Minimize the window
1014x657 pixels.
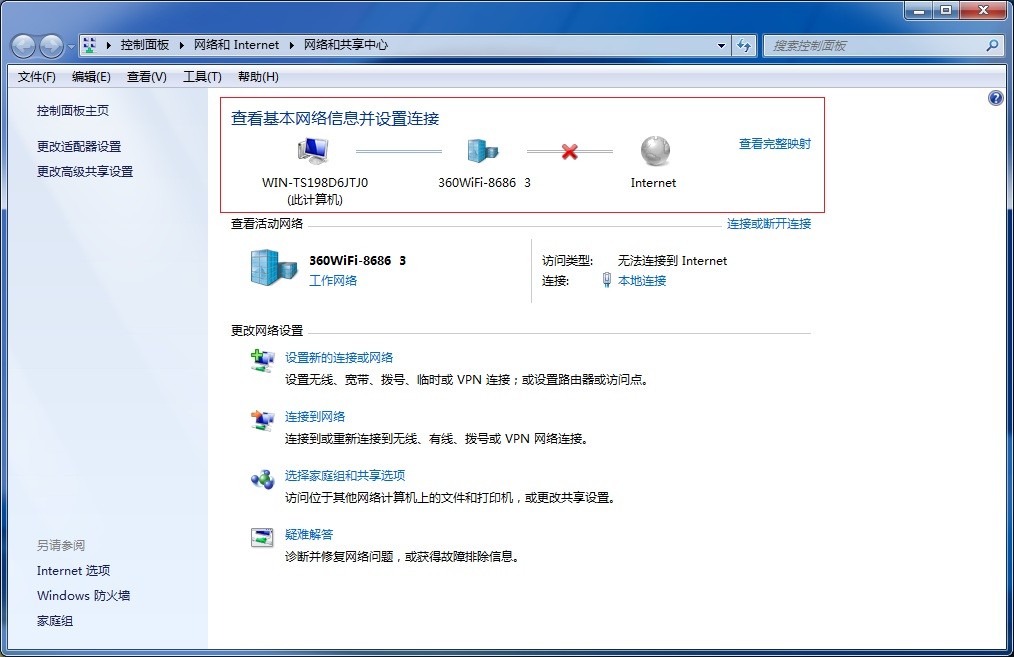pyautogui.click(x=919, y=10)
